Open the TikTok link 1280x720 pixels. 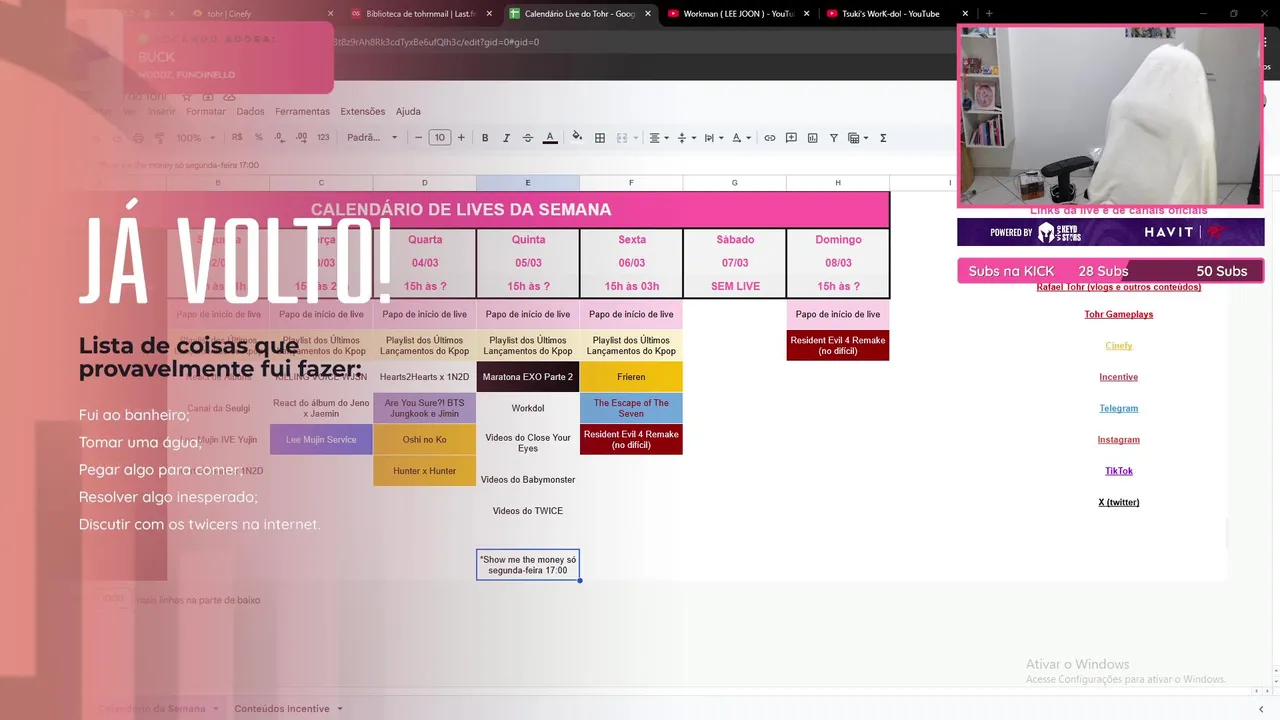pyautogui.click(x=1118, y=471)
